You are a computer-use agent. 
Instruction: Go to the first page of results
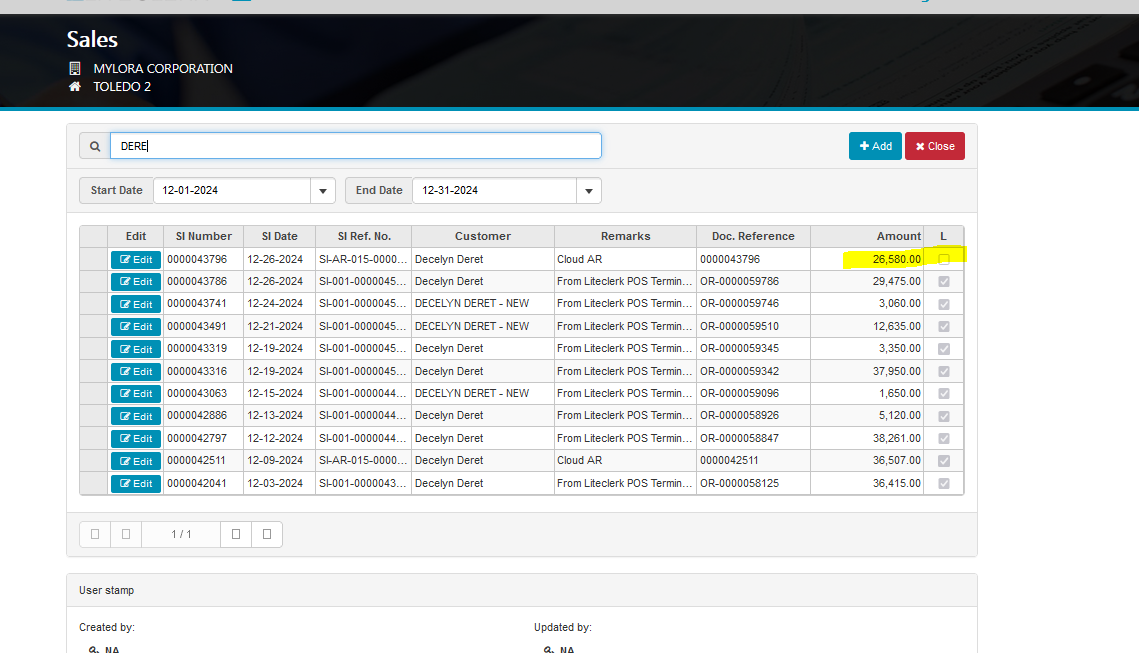(95, 534)
